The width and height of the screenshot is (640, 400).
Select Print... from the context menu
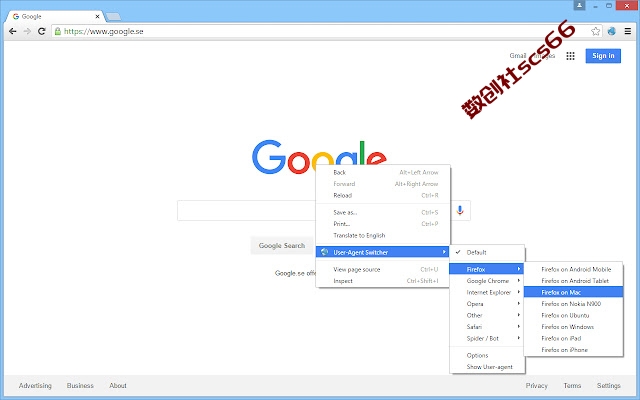pos(383,224)
